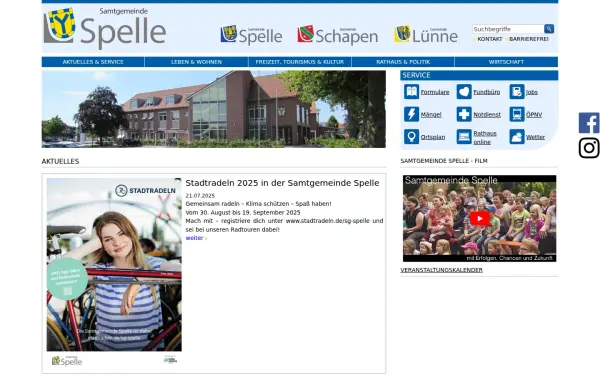Click the Aktuelles section heading

(60, 161)
